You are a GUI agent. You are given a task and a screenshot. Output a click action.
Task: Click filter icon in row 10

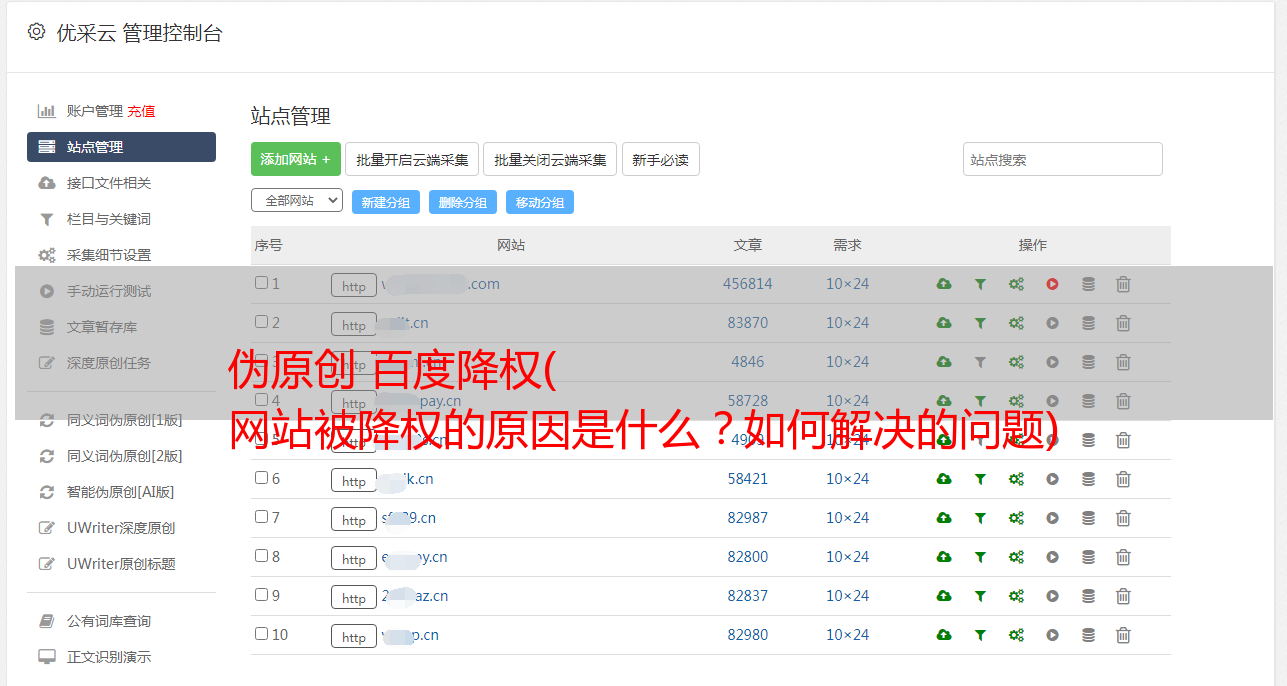coord(980,635)
